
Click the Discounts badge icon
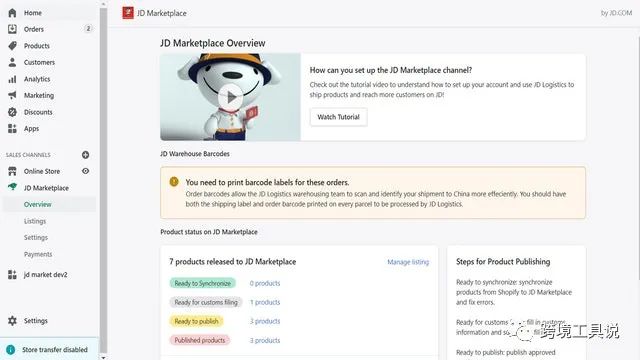tap(12, 112)
